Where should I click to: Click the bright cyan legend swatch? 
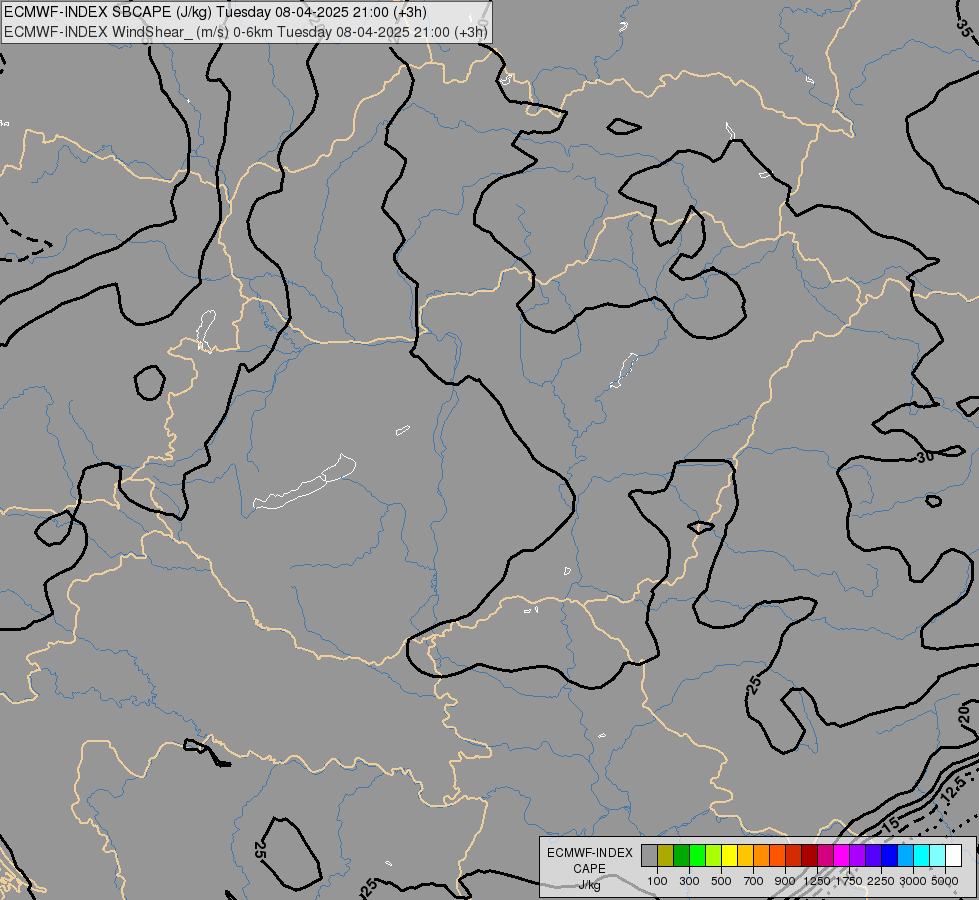[922, 856]
